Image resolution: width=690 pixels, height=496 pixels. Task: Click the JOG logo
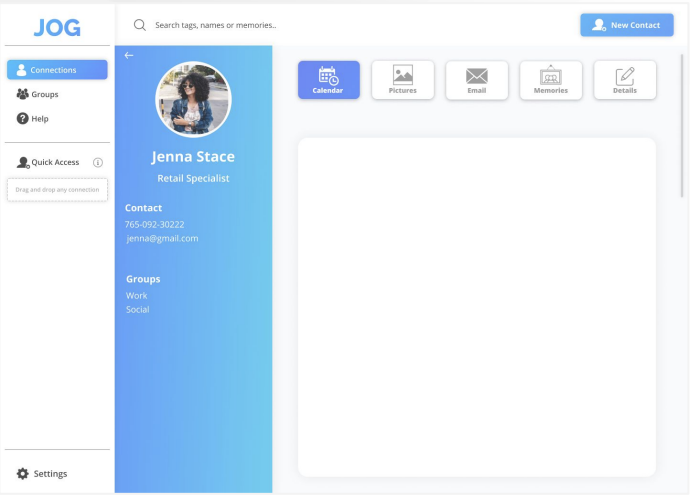coord(57,27)
